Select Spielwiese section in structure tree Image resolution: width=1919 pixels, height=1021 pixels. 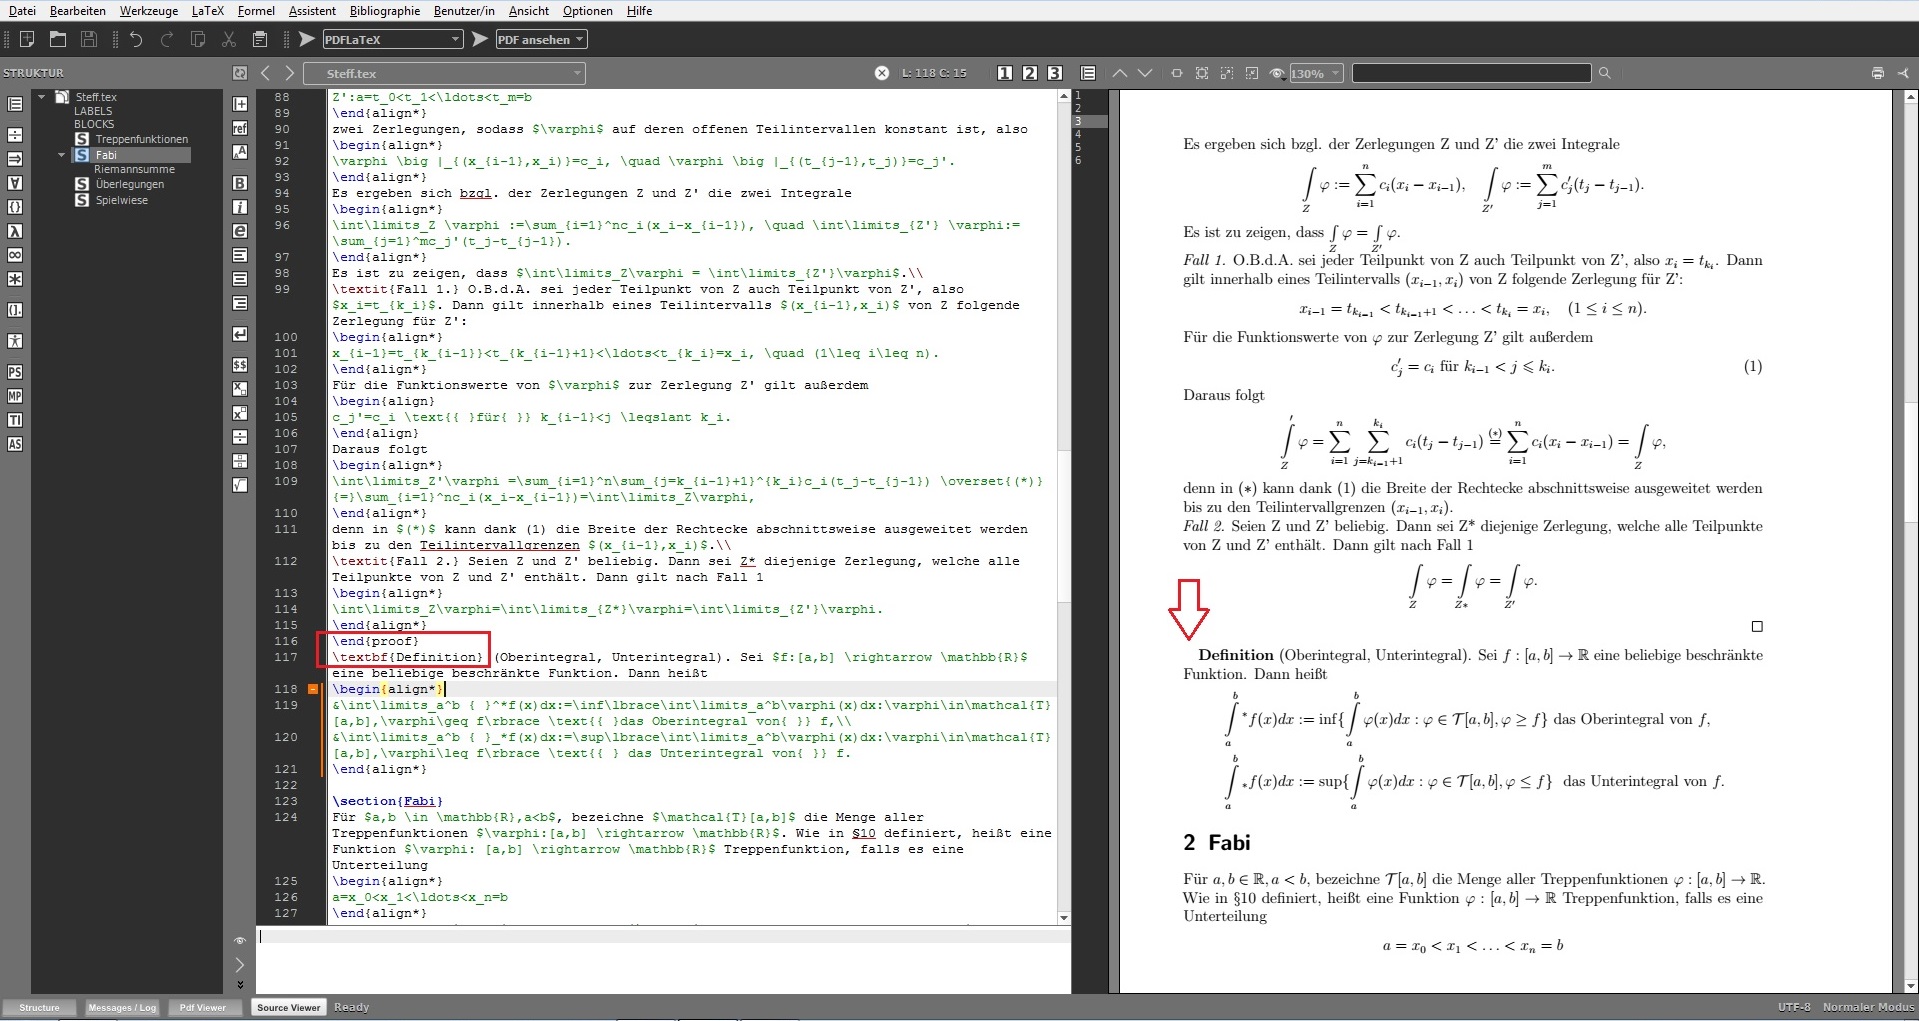[x=122, y=200]
